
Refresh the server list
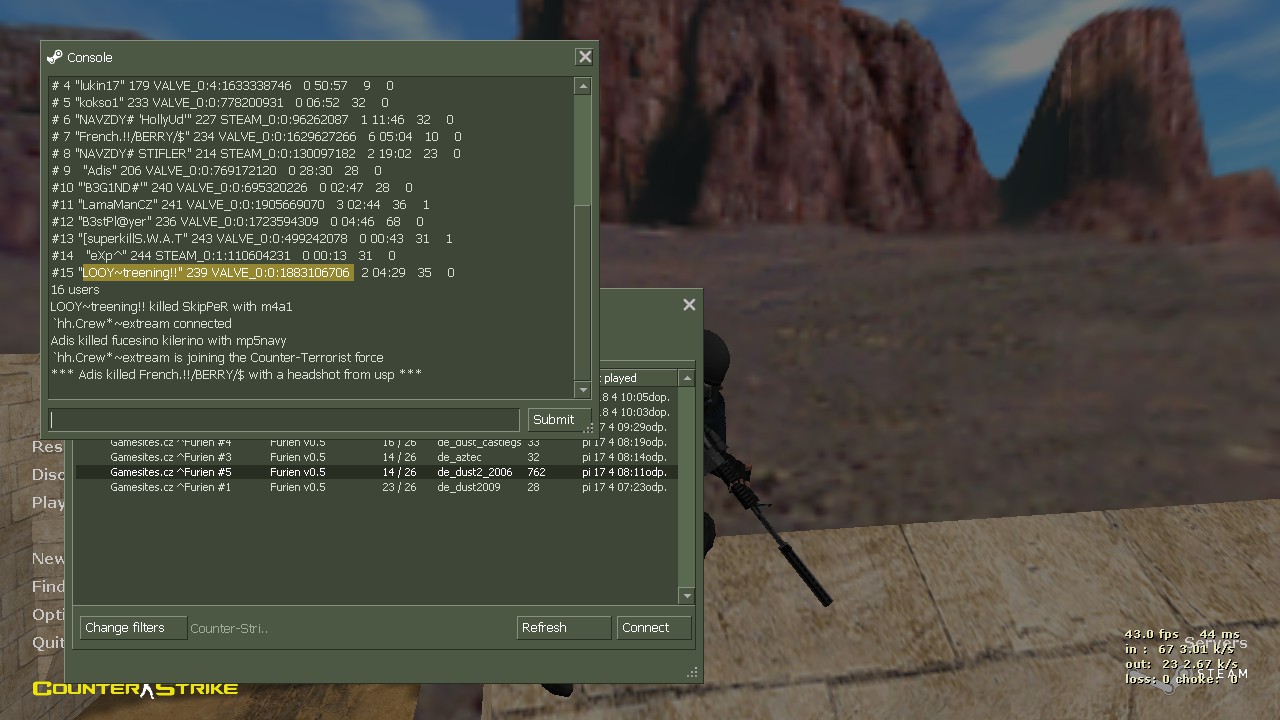563,627
